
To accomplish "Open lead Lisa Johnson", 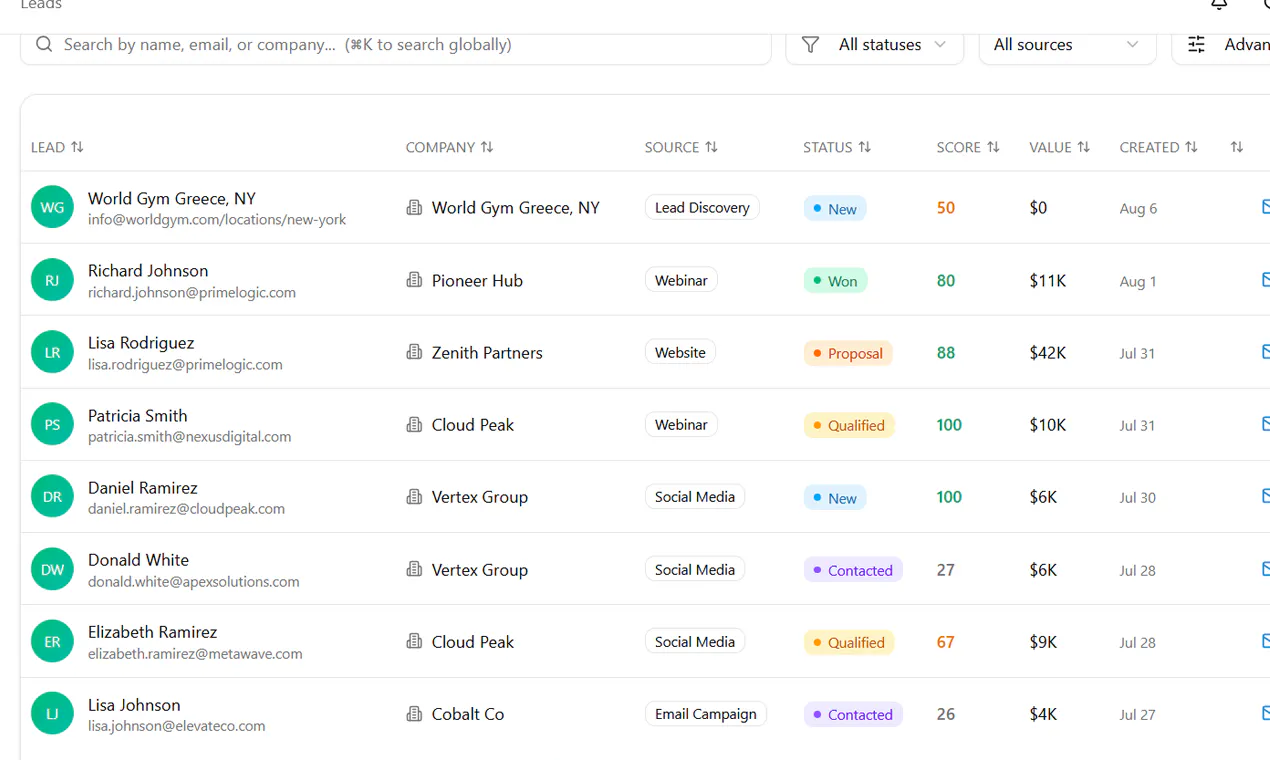I will coord(134,704).
